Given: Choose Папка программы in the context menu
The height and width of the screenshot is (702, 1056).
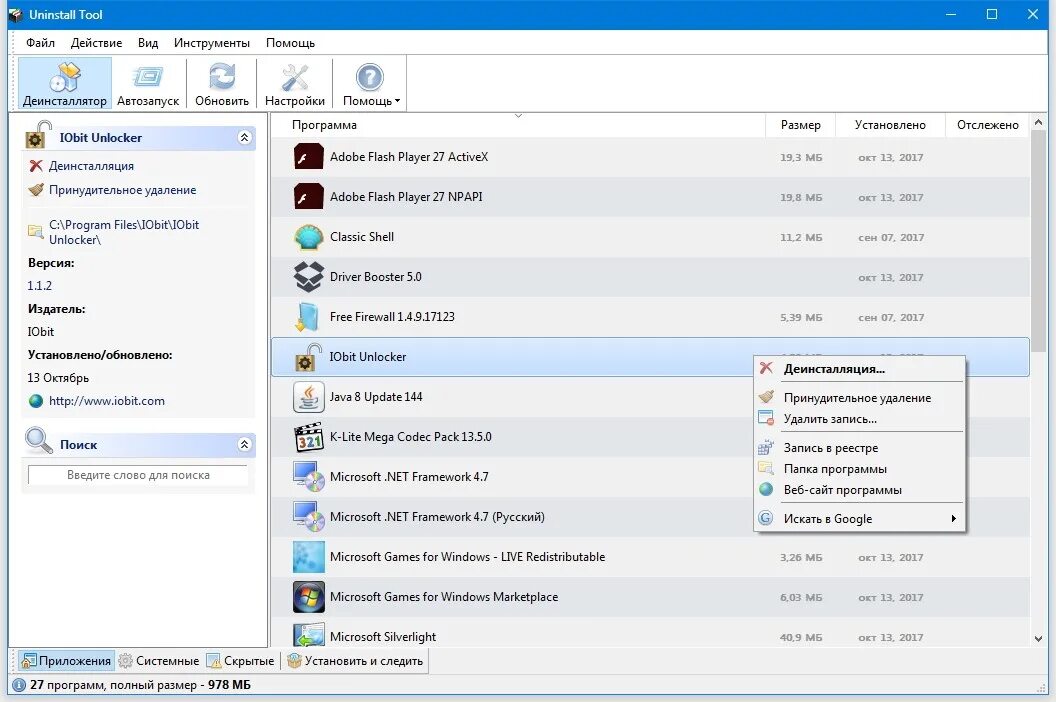Looking at the screenshot, I should (859, 469).
